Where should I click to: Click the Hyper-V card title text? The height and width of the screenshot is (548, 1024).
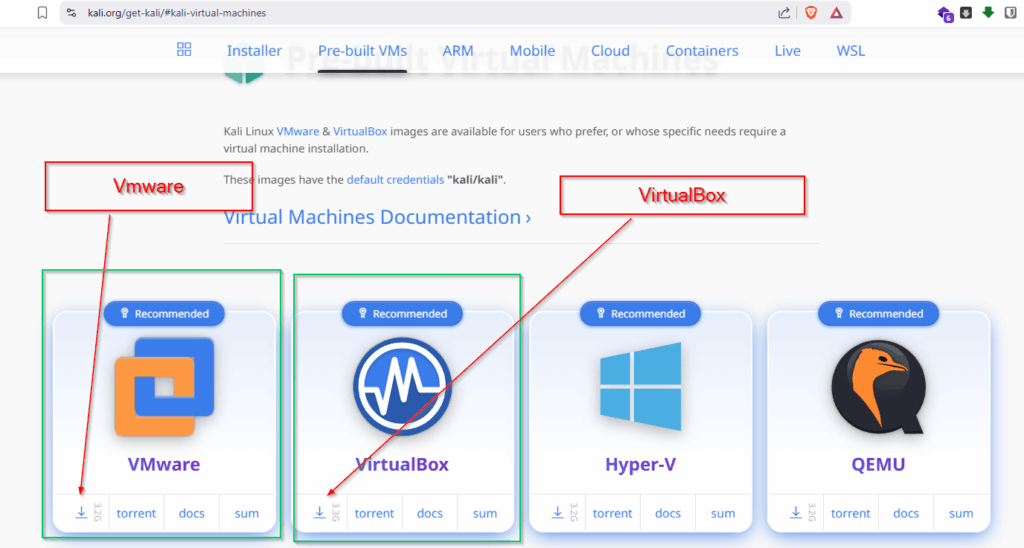coord(641,464)
